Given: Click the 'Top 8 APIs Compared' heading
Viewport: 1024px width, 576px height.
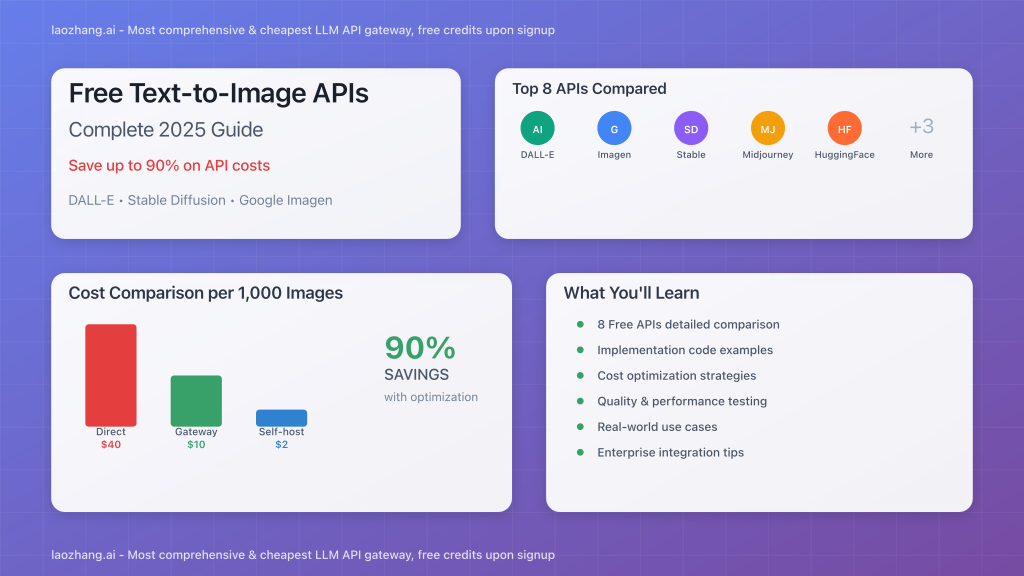Looking at the screenshot, I should click(x=589, y=89).
